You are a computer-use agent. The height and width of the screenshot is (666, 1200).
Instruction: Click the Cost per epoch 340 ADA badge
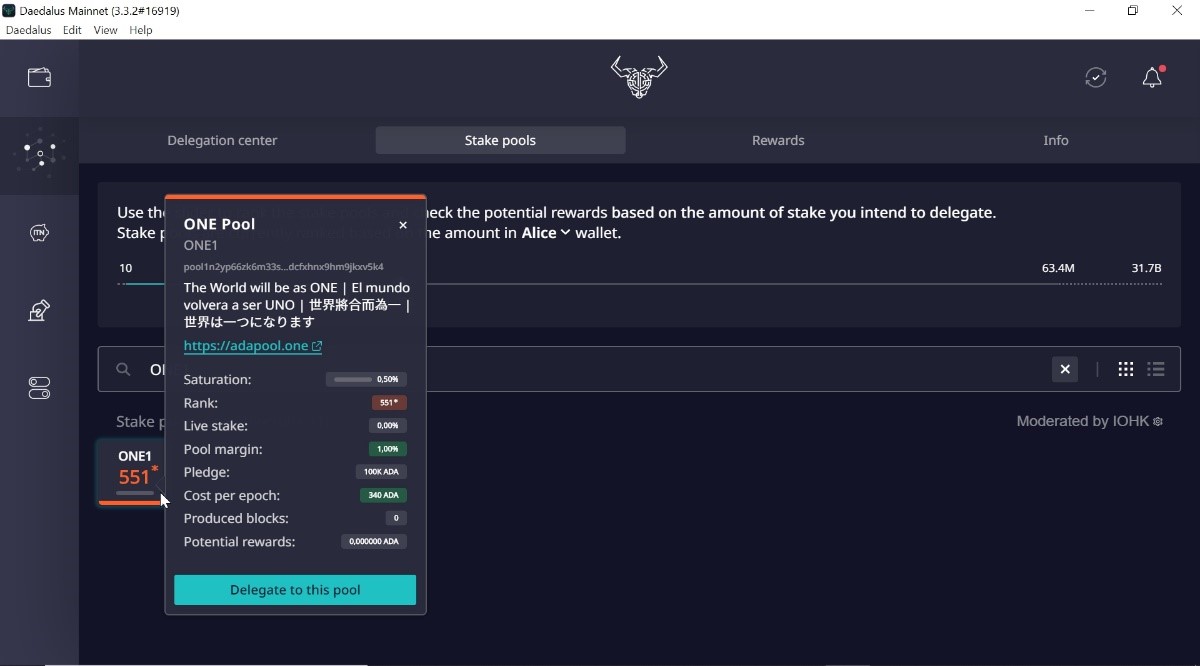tap(383, 495)
